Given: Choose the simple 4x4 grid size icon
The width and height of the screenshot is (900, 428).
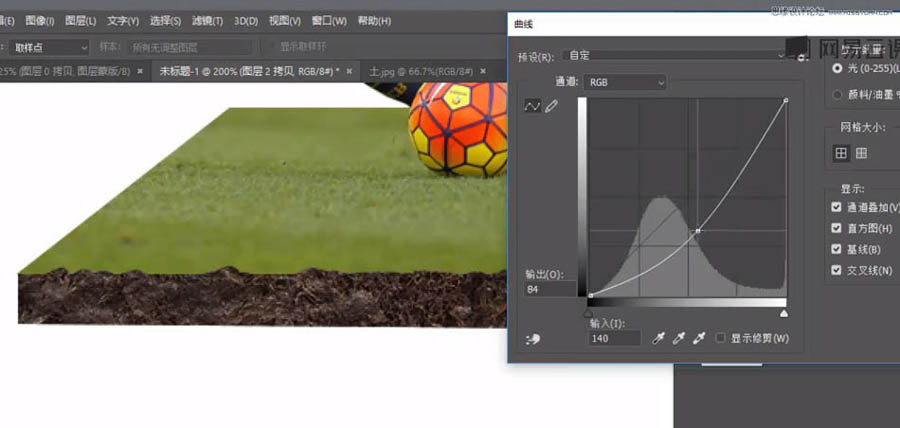Looking at the screenshot, I should (x=841, y=153).
